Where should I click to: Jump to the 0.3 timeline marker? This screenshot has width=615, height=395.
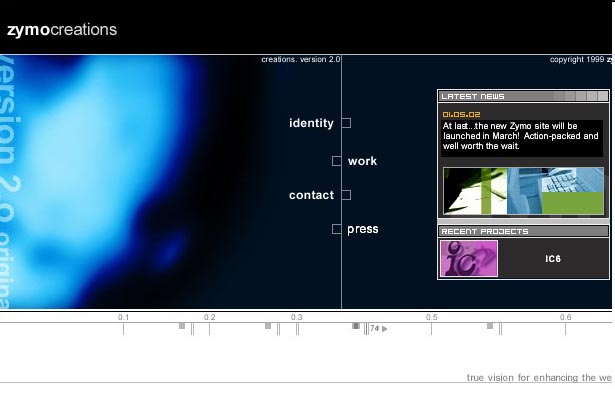(x=297, y=317)
